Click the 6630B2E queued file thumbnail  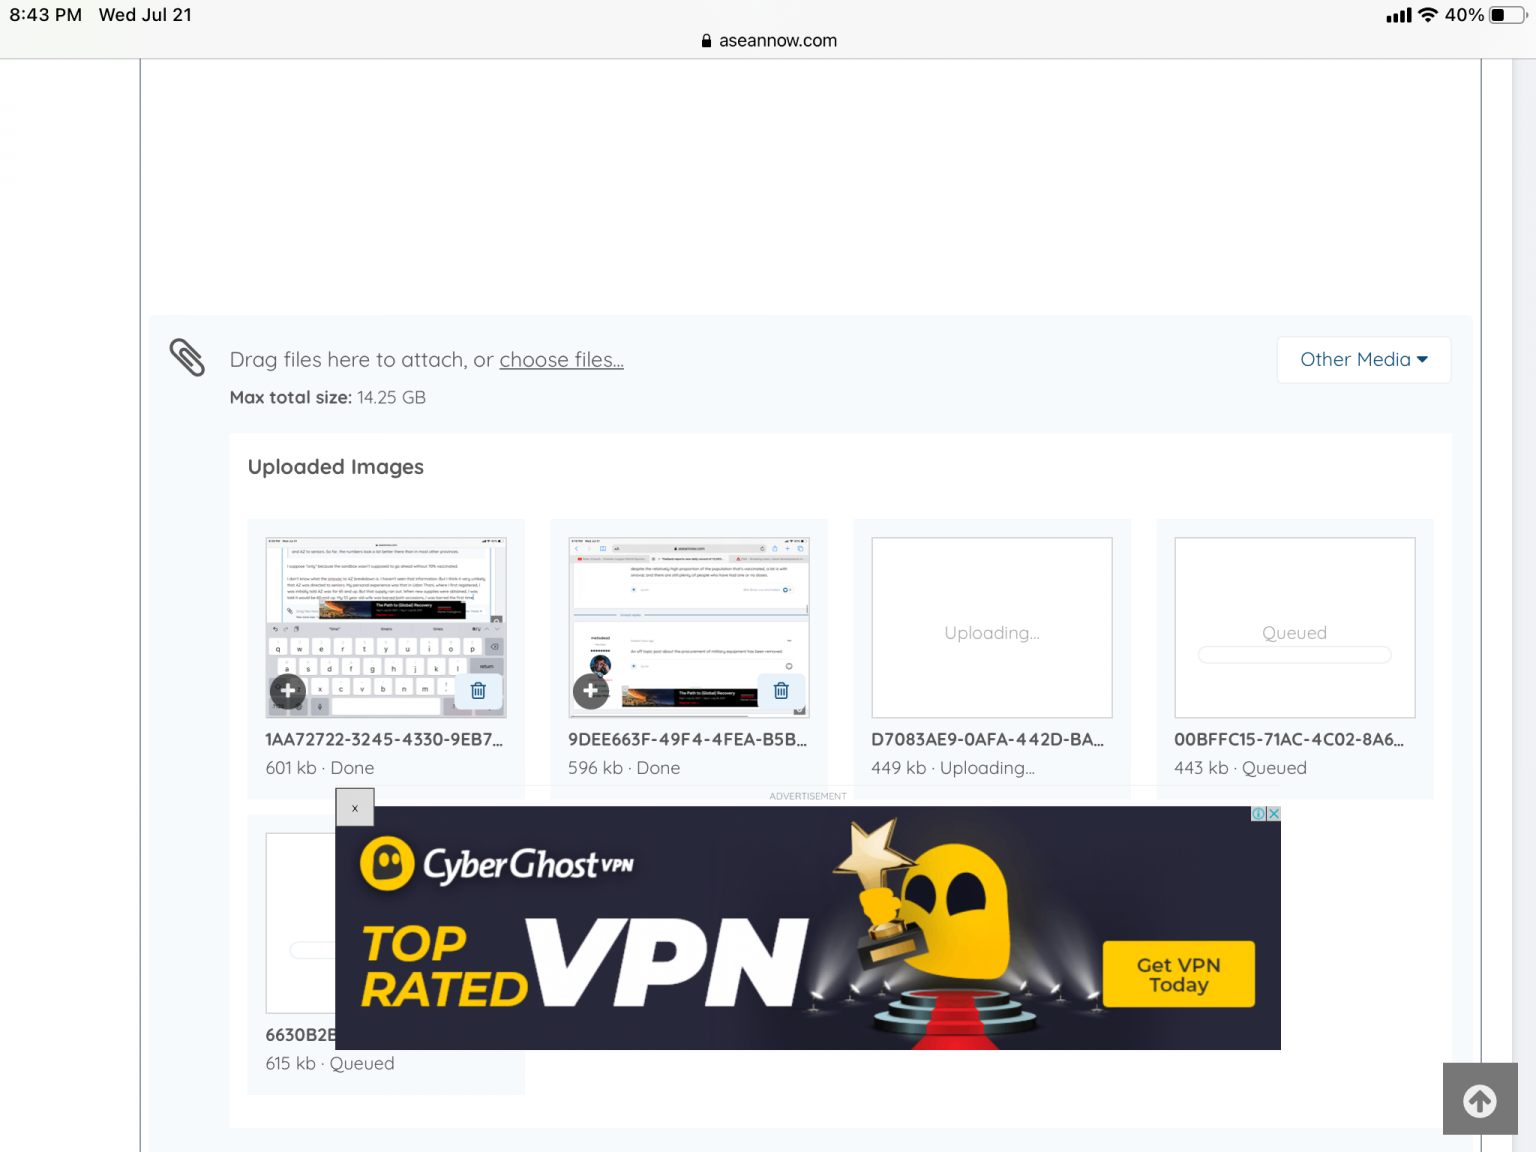pos(300,922)
